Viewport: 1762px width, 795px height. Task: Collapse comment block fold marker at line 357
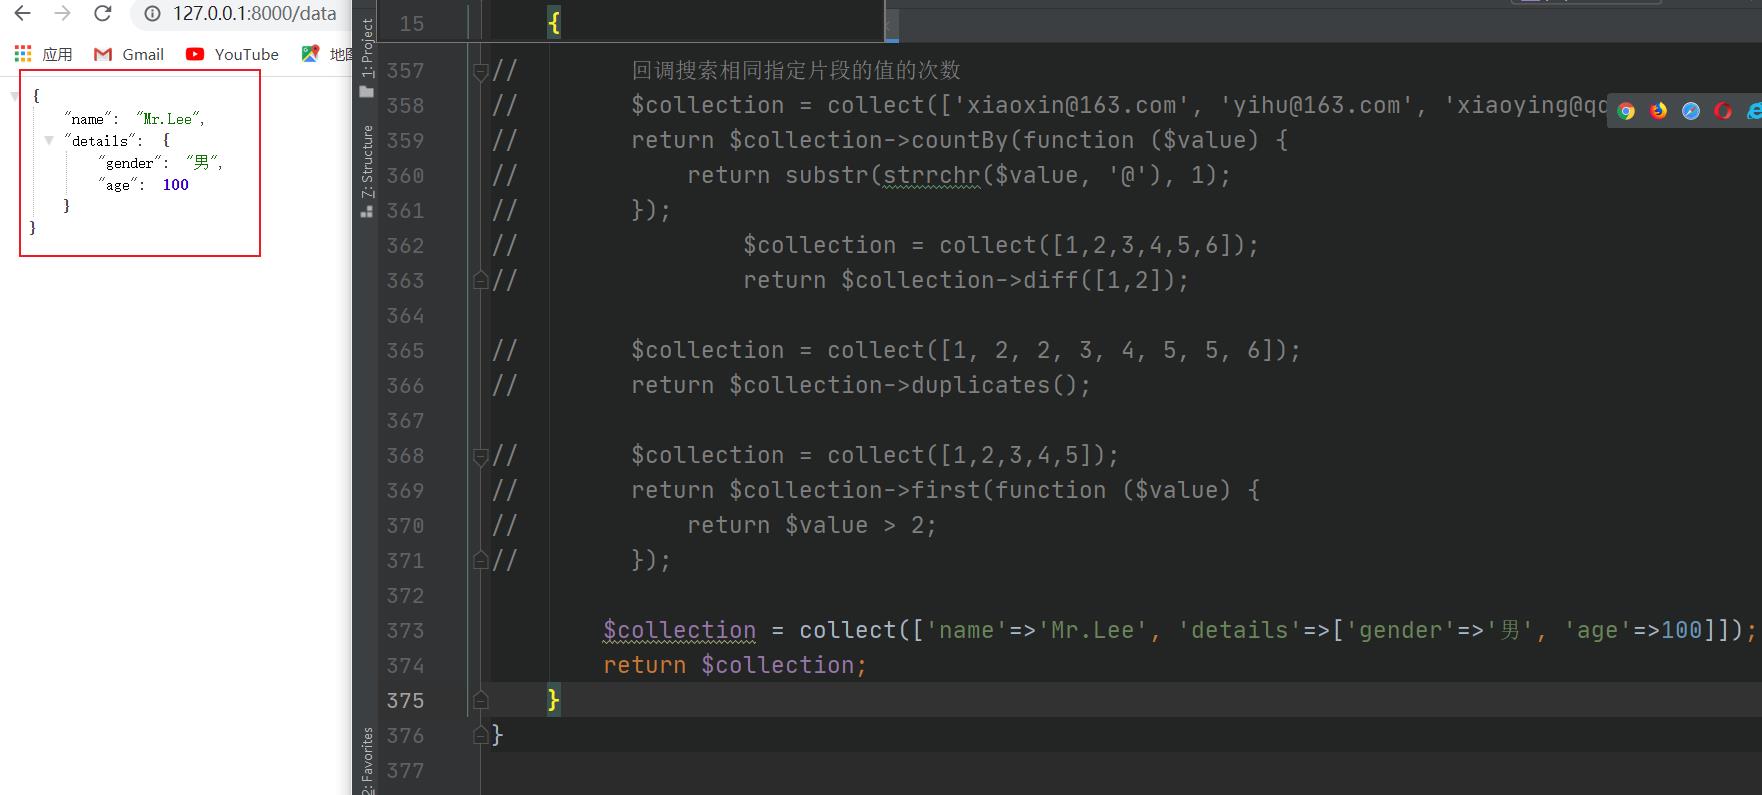(480, 71)
